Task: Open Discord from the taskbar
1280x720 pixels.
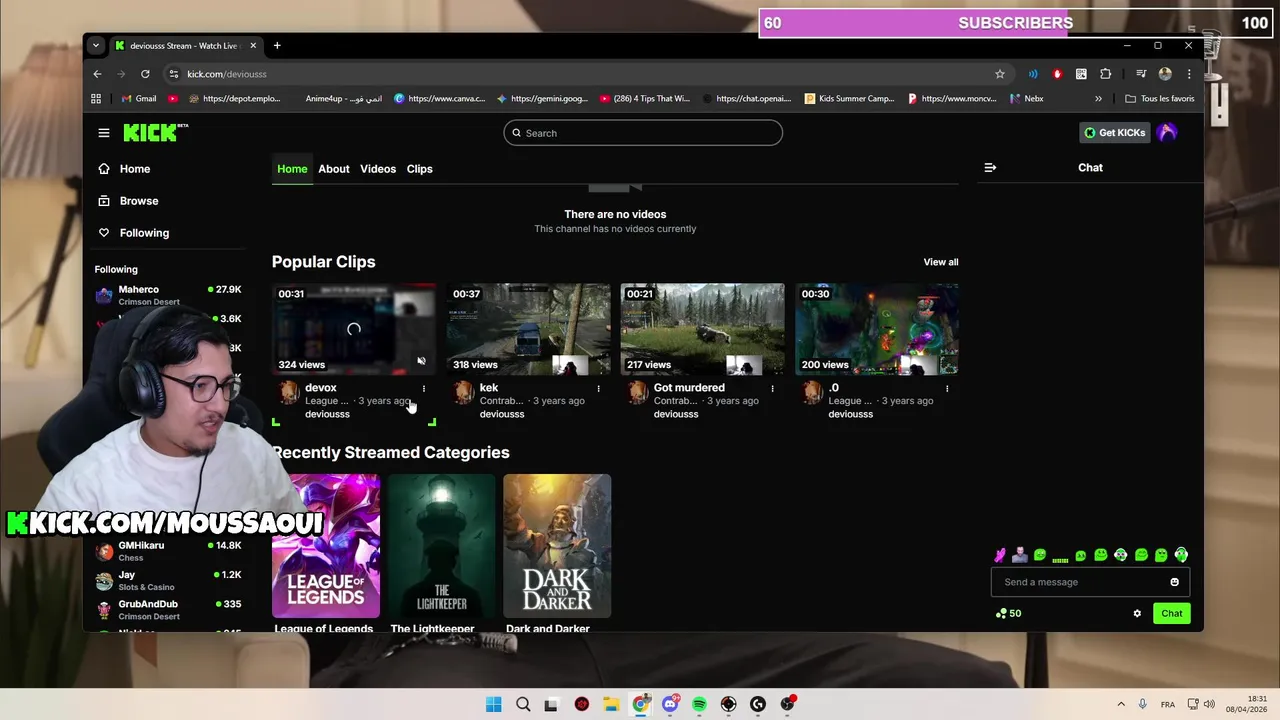Action: pos(670,704)
